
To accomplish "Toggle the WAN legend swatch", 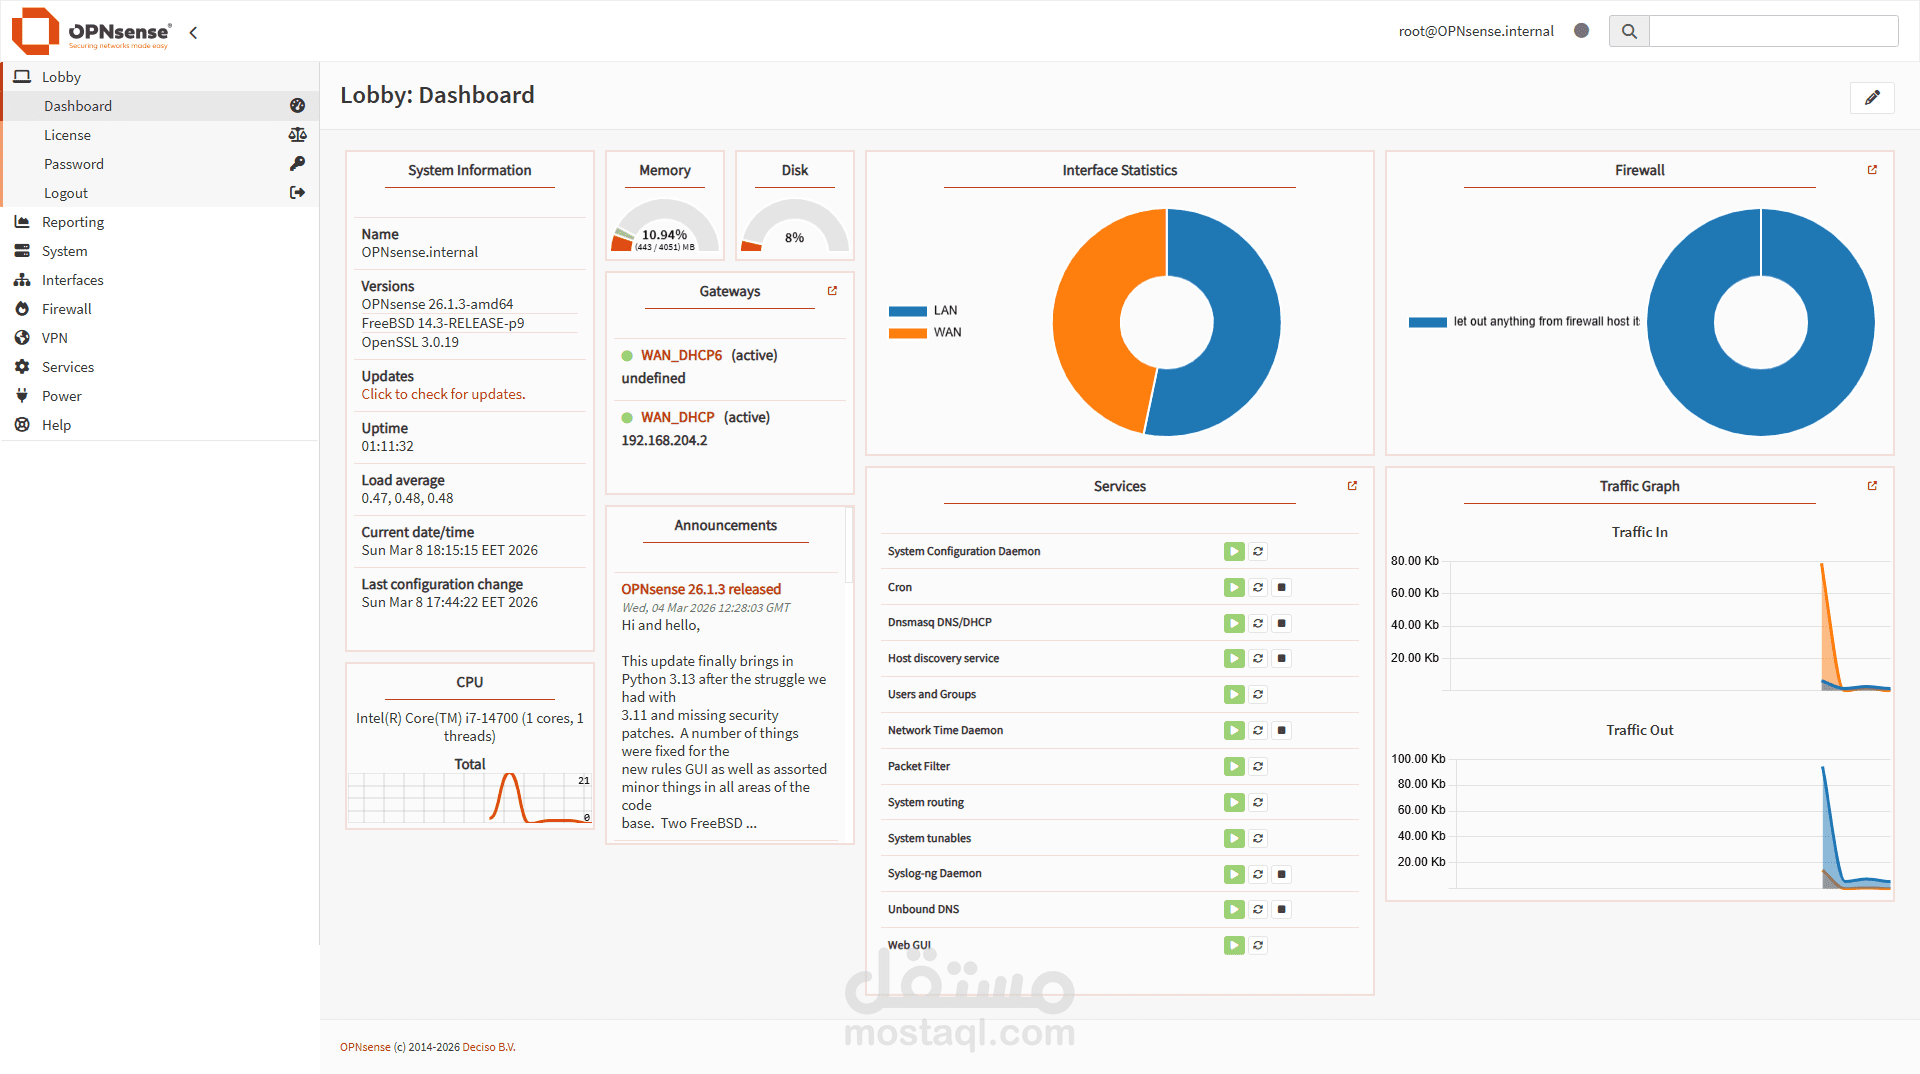I will [x=907, y=333].
